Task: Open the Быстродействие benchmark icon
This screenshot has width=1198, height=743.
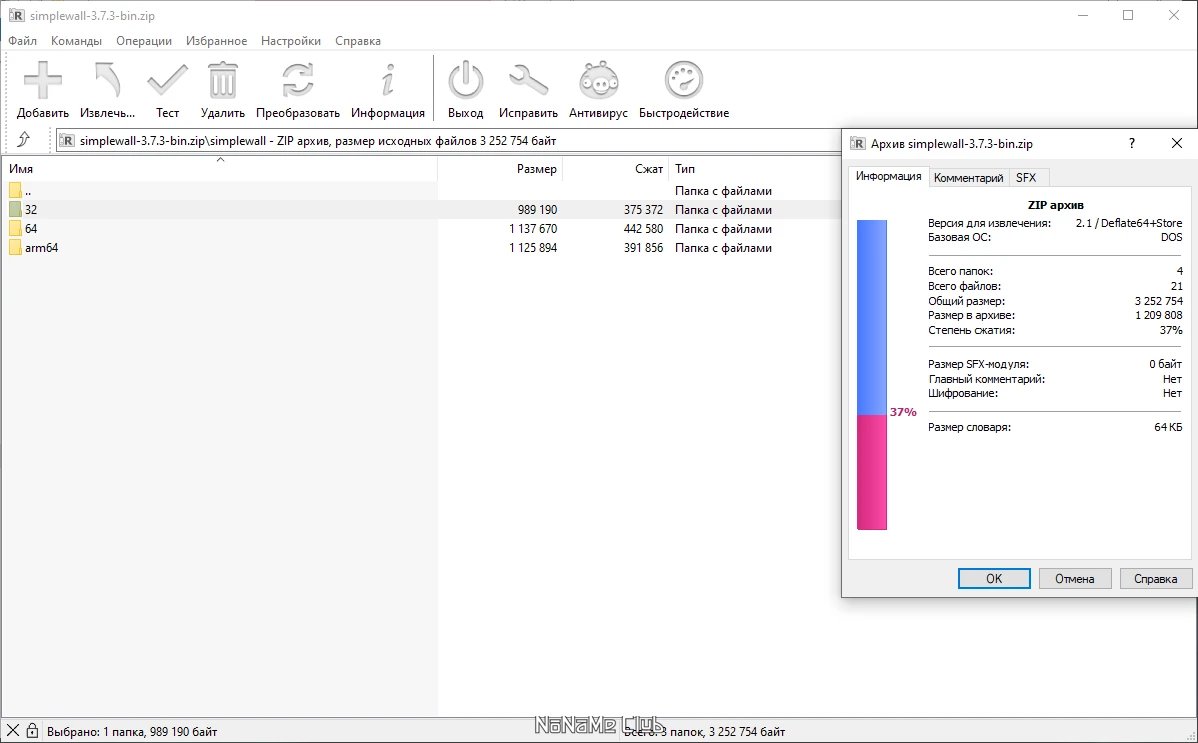Action: pyautogui.click(x=684, y=81)
